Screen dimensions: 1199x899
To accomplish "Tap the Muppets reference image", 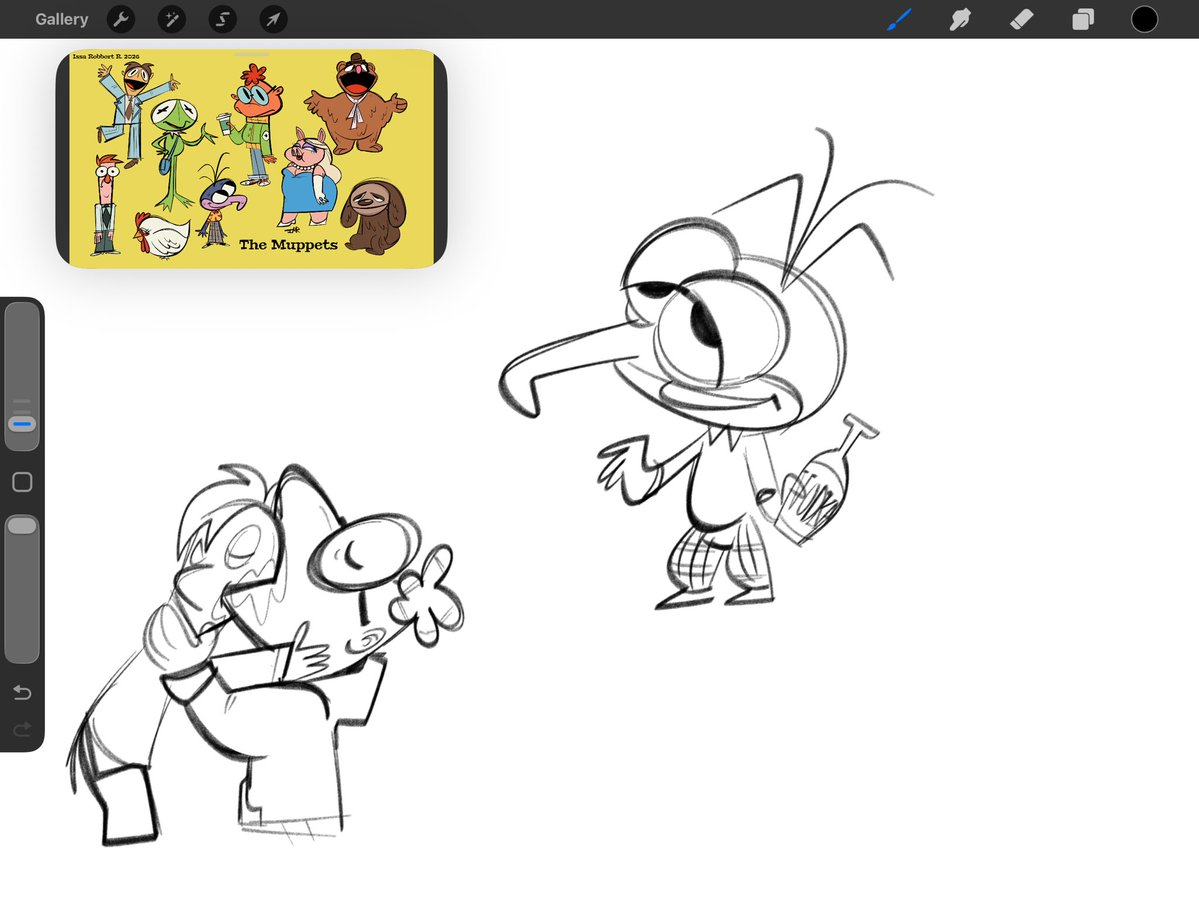I will pyautogui.click(x=252, y=159).
